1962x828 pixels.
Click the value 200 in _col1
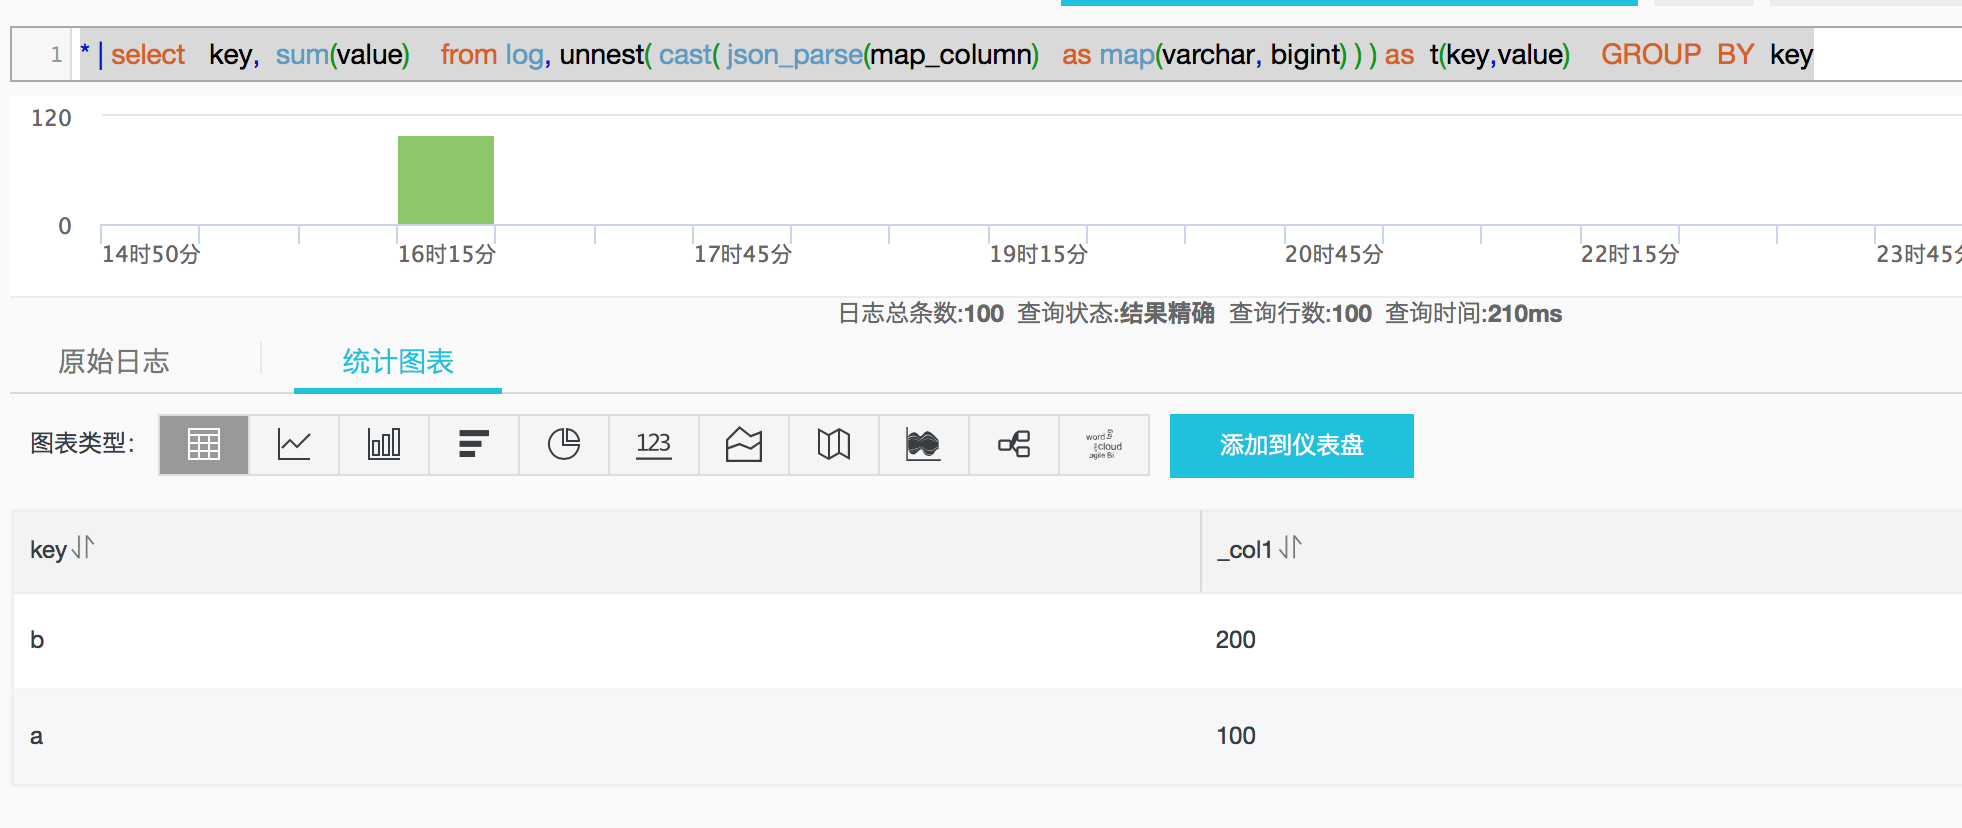click(x=1236, y=640)
